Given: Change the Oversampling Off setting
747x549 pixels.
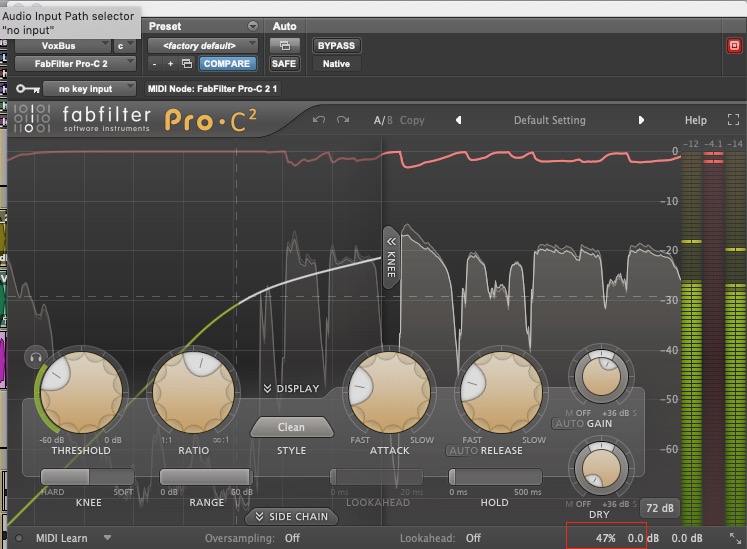Looking at the screenshot, I should pyautogui.click(x=292, y=538).
